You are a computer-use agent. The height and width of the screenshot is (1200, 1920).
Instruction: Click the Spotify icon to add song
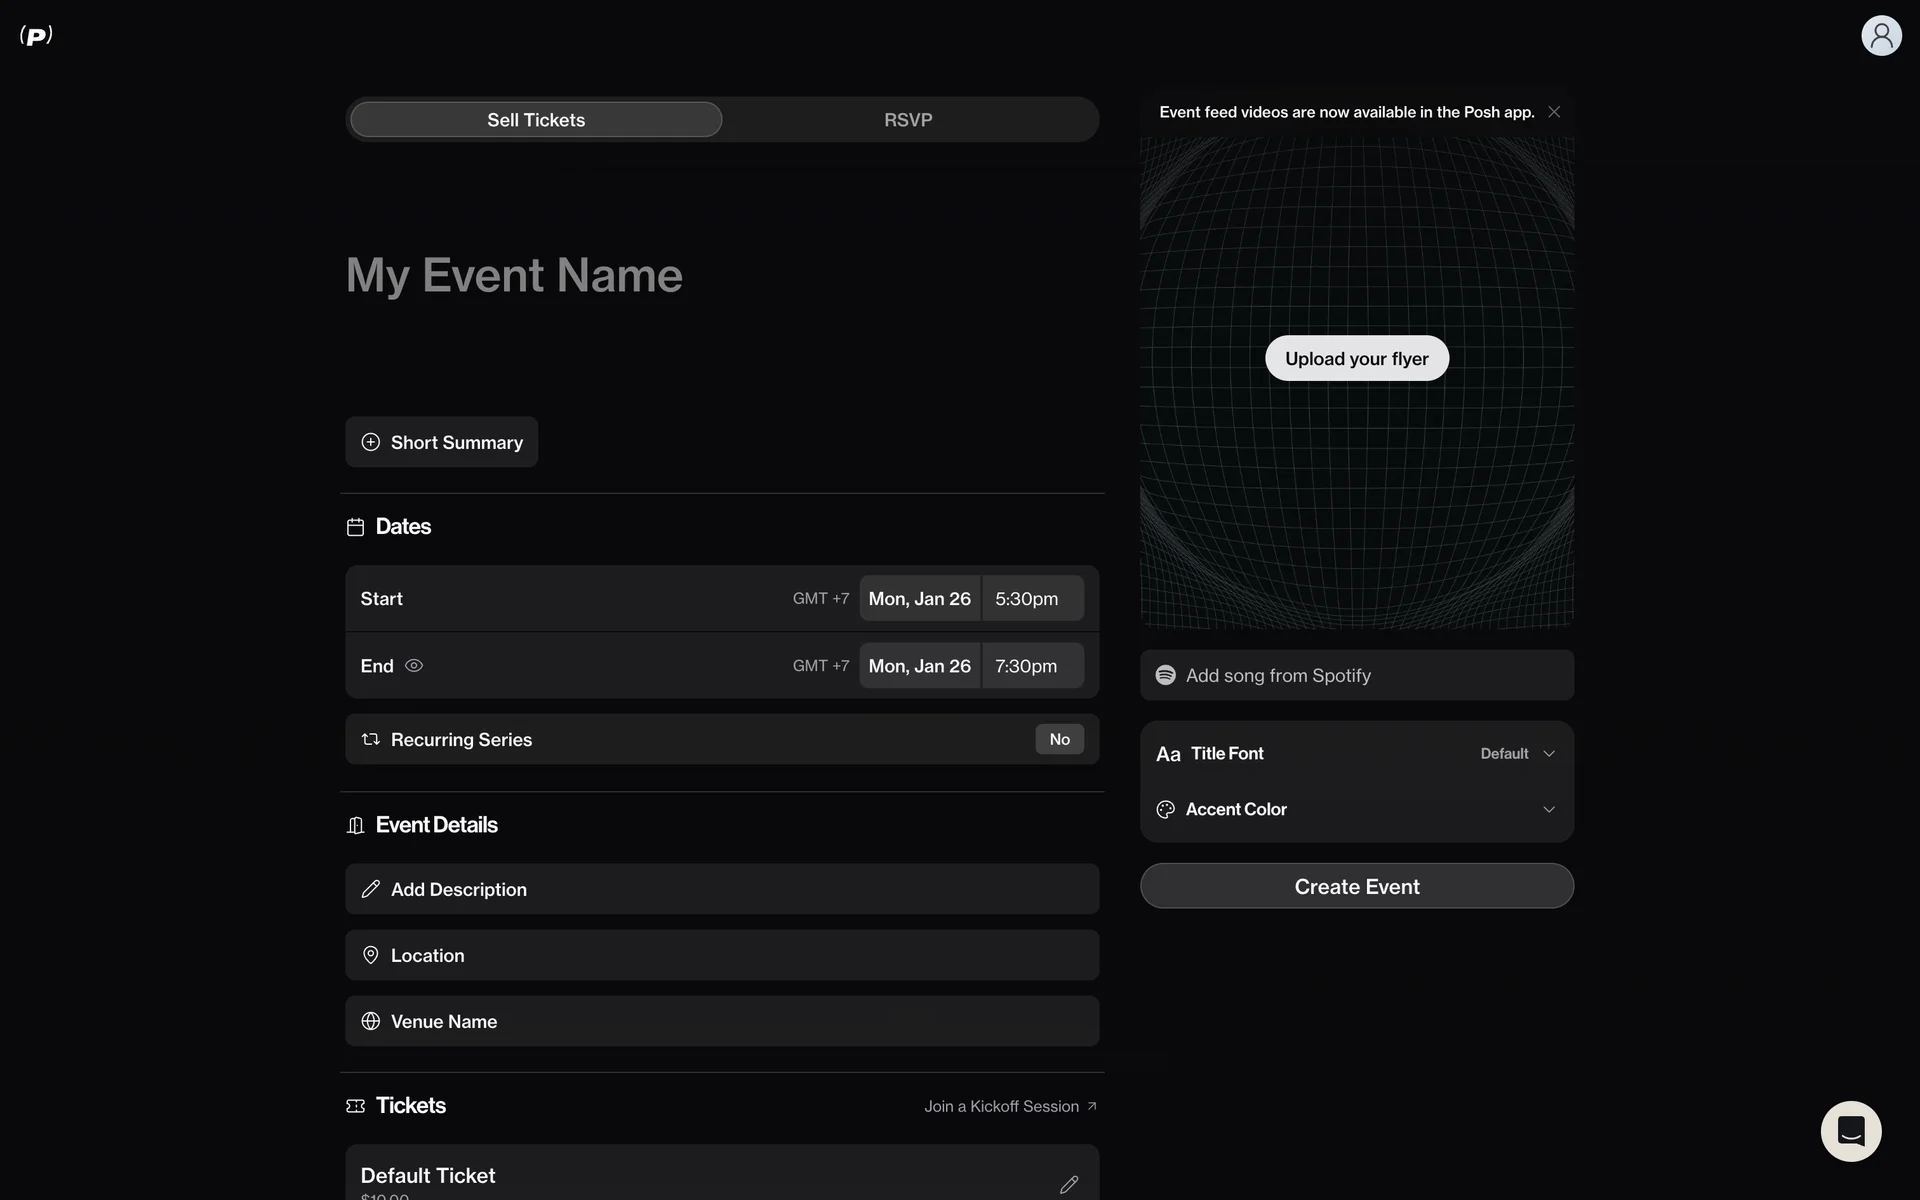point(1165,675)
